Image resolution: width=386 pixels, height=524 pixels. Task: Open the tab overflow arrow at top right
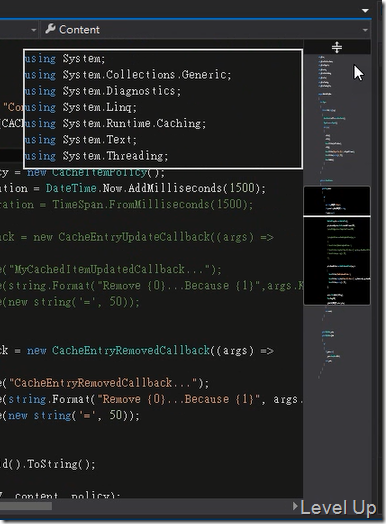[x=365, y=11]
